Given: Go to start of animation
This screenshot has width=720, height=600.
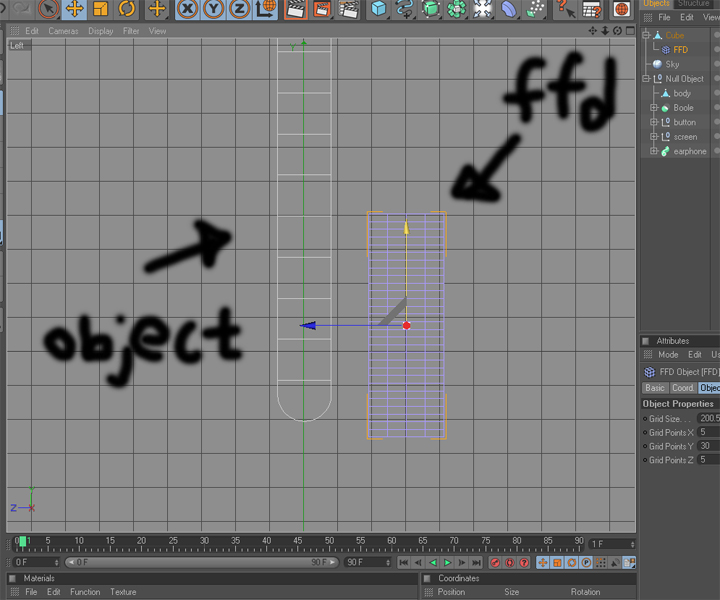Looking at the screenshot, I should (x=403, y=562).
